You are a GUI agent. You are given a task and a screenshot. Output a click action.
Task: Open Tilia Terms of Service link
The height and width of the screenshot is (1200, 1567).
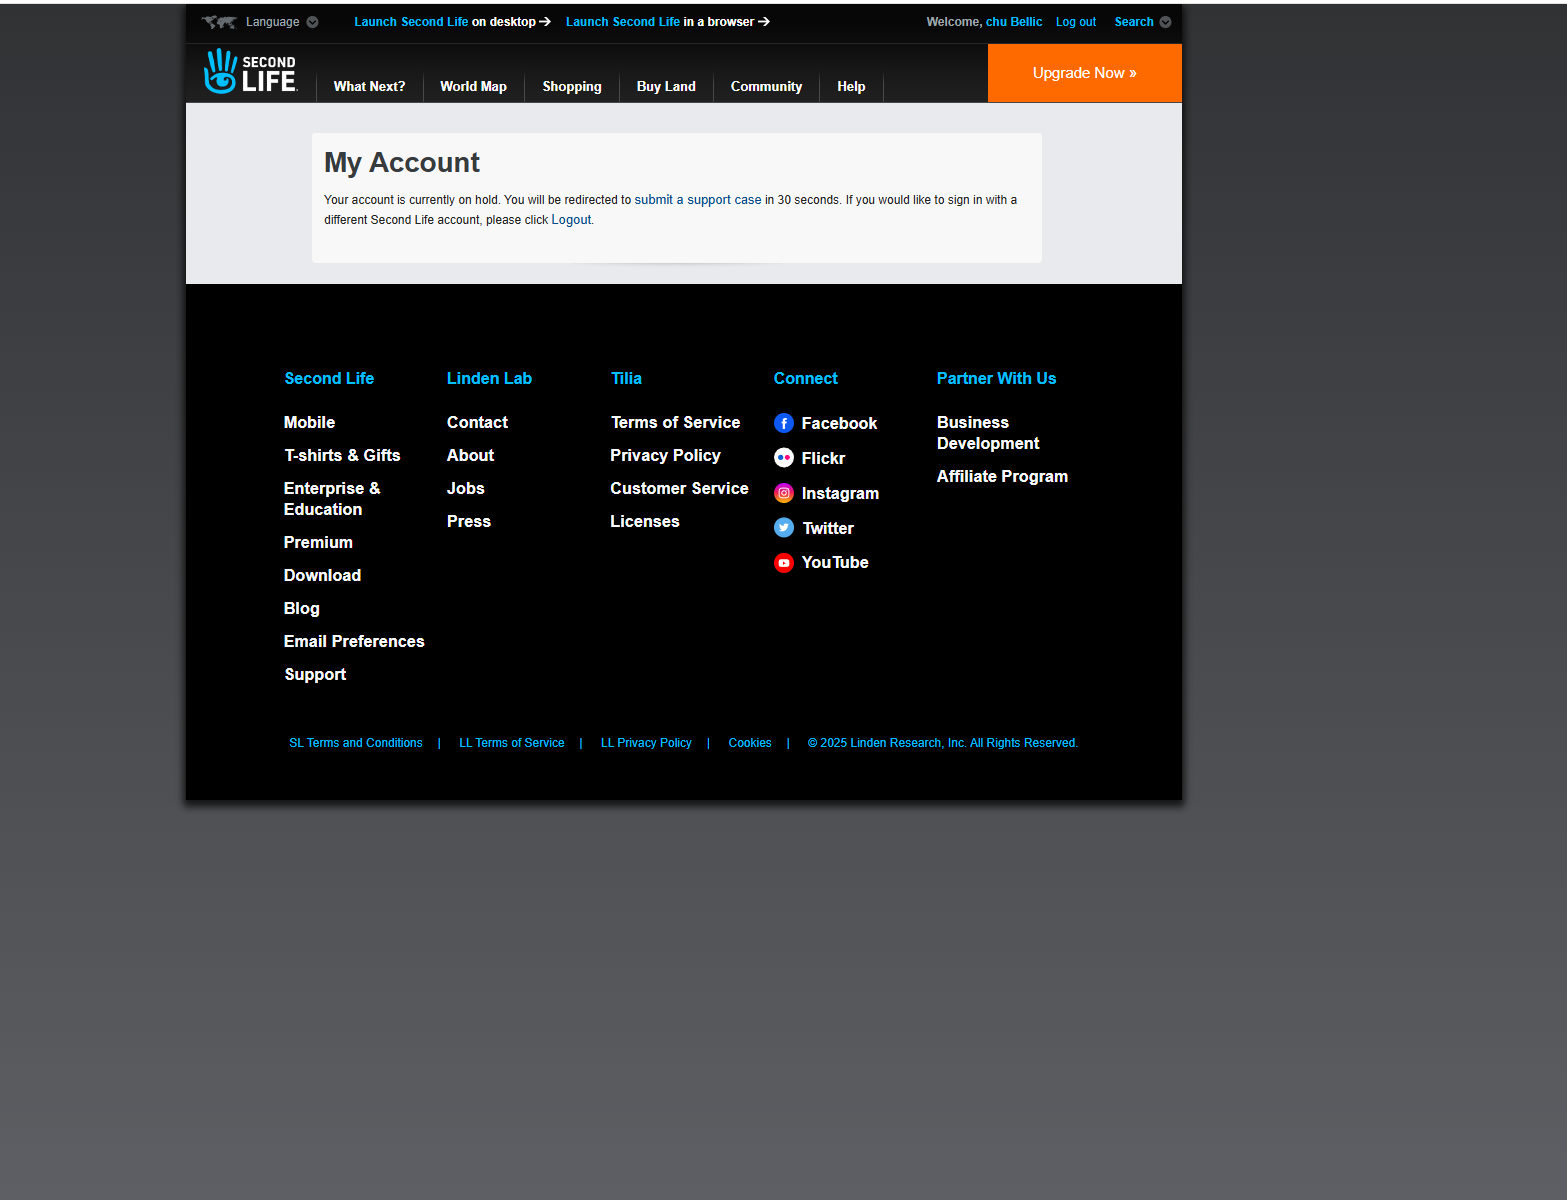pyautogui.click(x=675, y=423)
